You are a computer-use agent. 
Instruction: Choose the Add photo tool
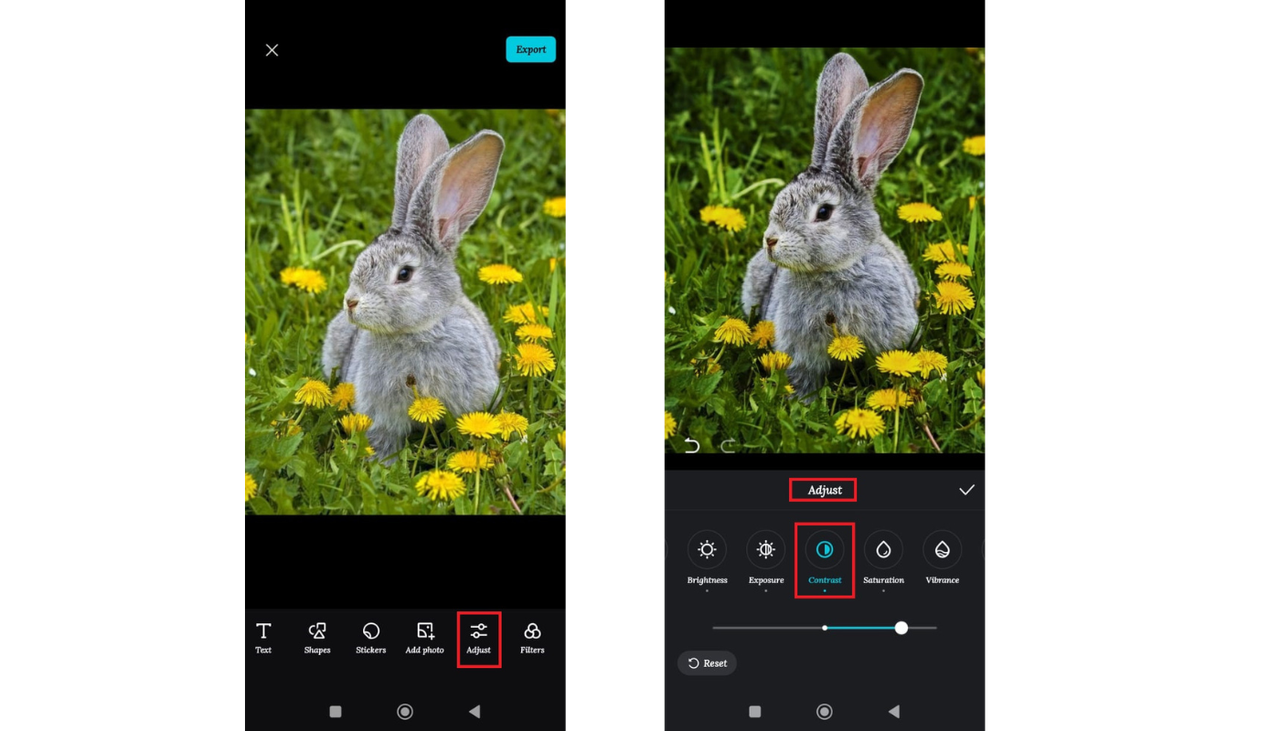click(x=425, y=638)
